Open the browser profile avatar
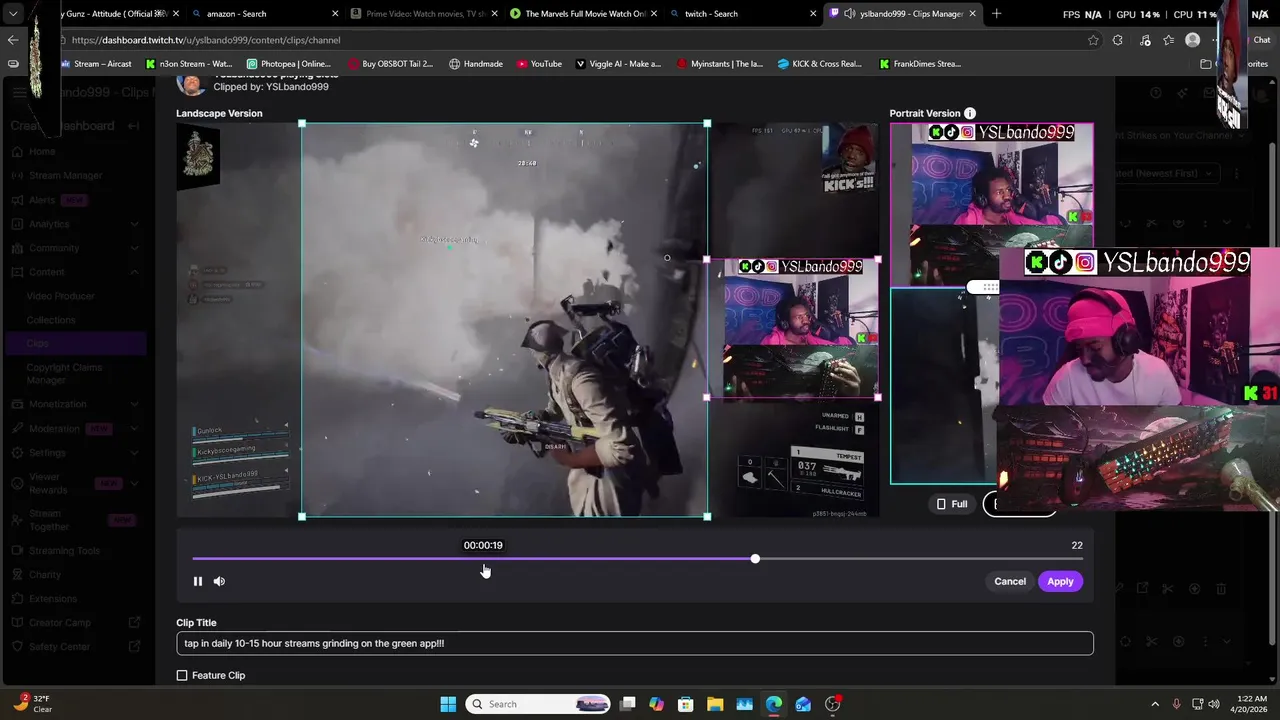Screen dimensions: 1280x720 [x=1192, y=40]
